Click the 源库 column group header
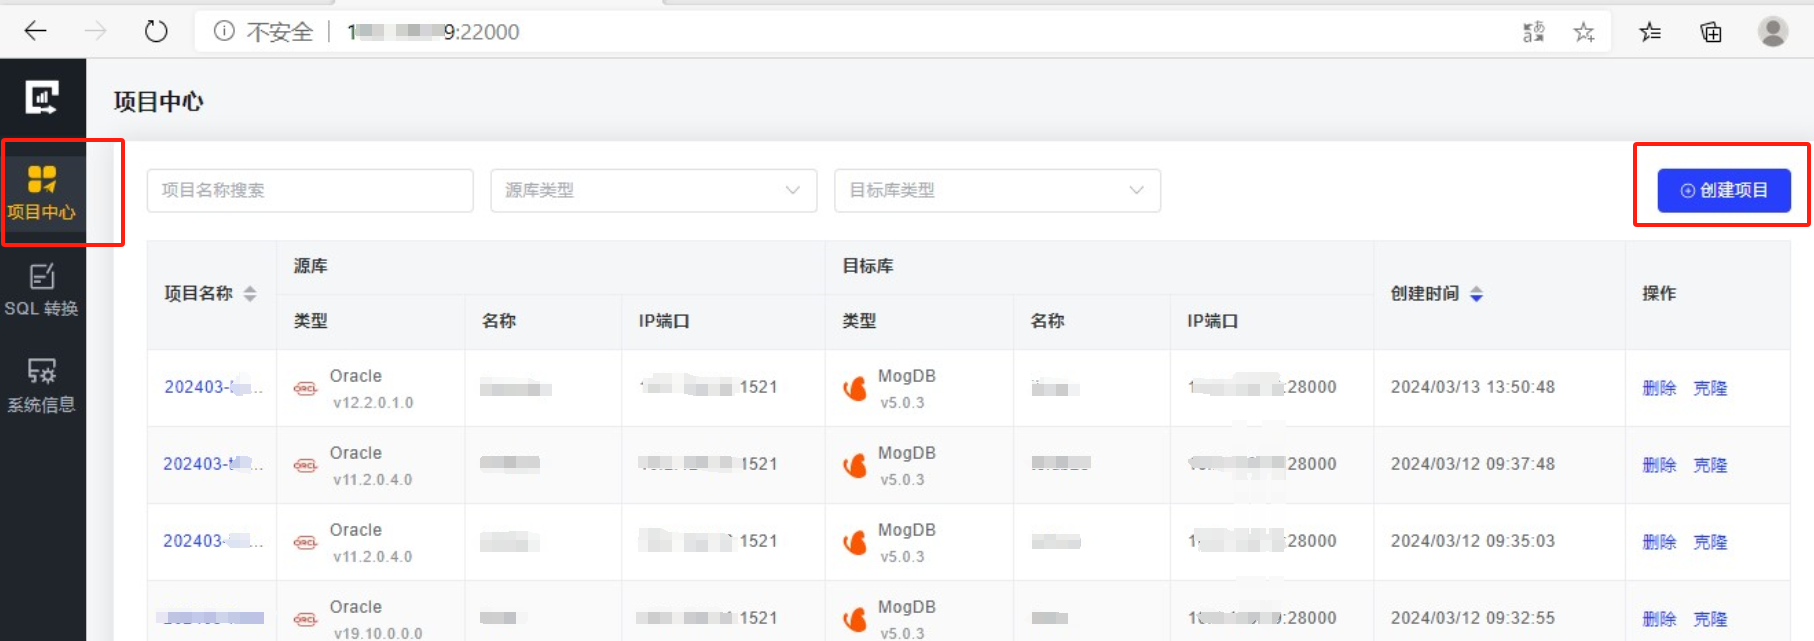 pos(311,266)
